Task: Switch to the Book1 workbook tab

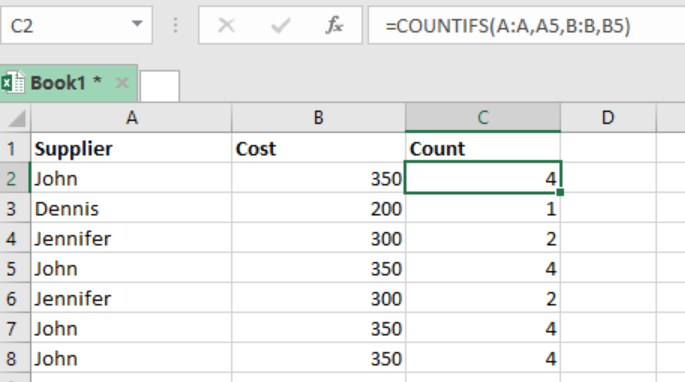Action: click(x=69, y=83)
